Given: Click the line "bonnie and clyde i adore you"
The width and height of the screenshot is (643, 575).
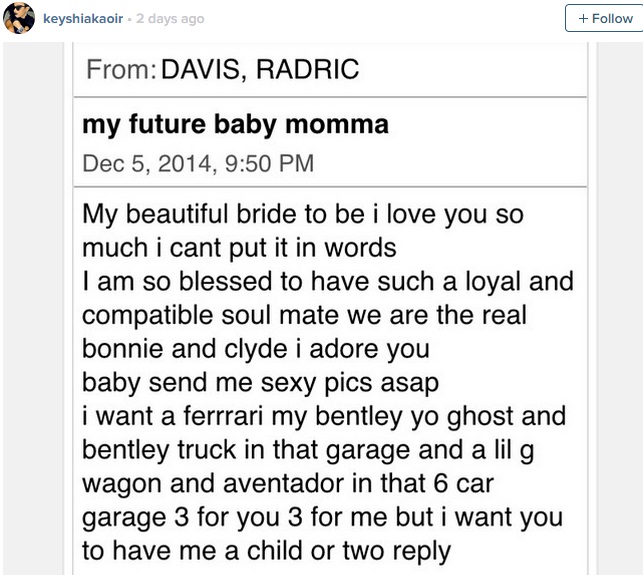Looking at the screenshot, I should pos(255,349).
